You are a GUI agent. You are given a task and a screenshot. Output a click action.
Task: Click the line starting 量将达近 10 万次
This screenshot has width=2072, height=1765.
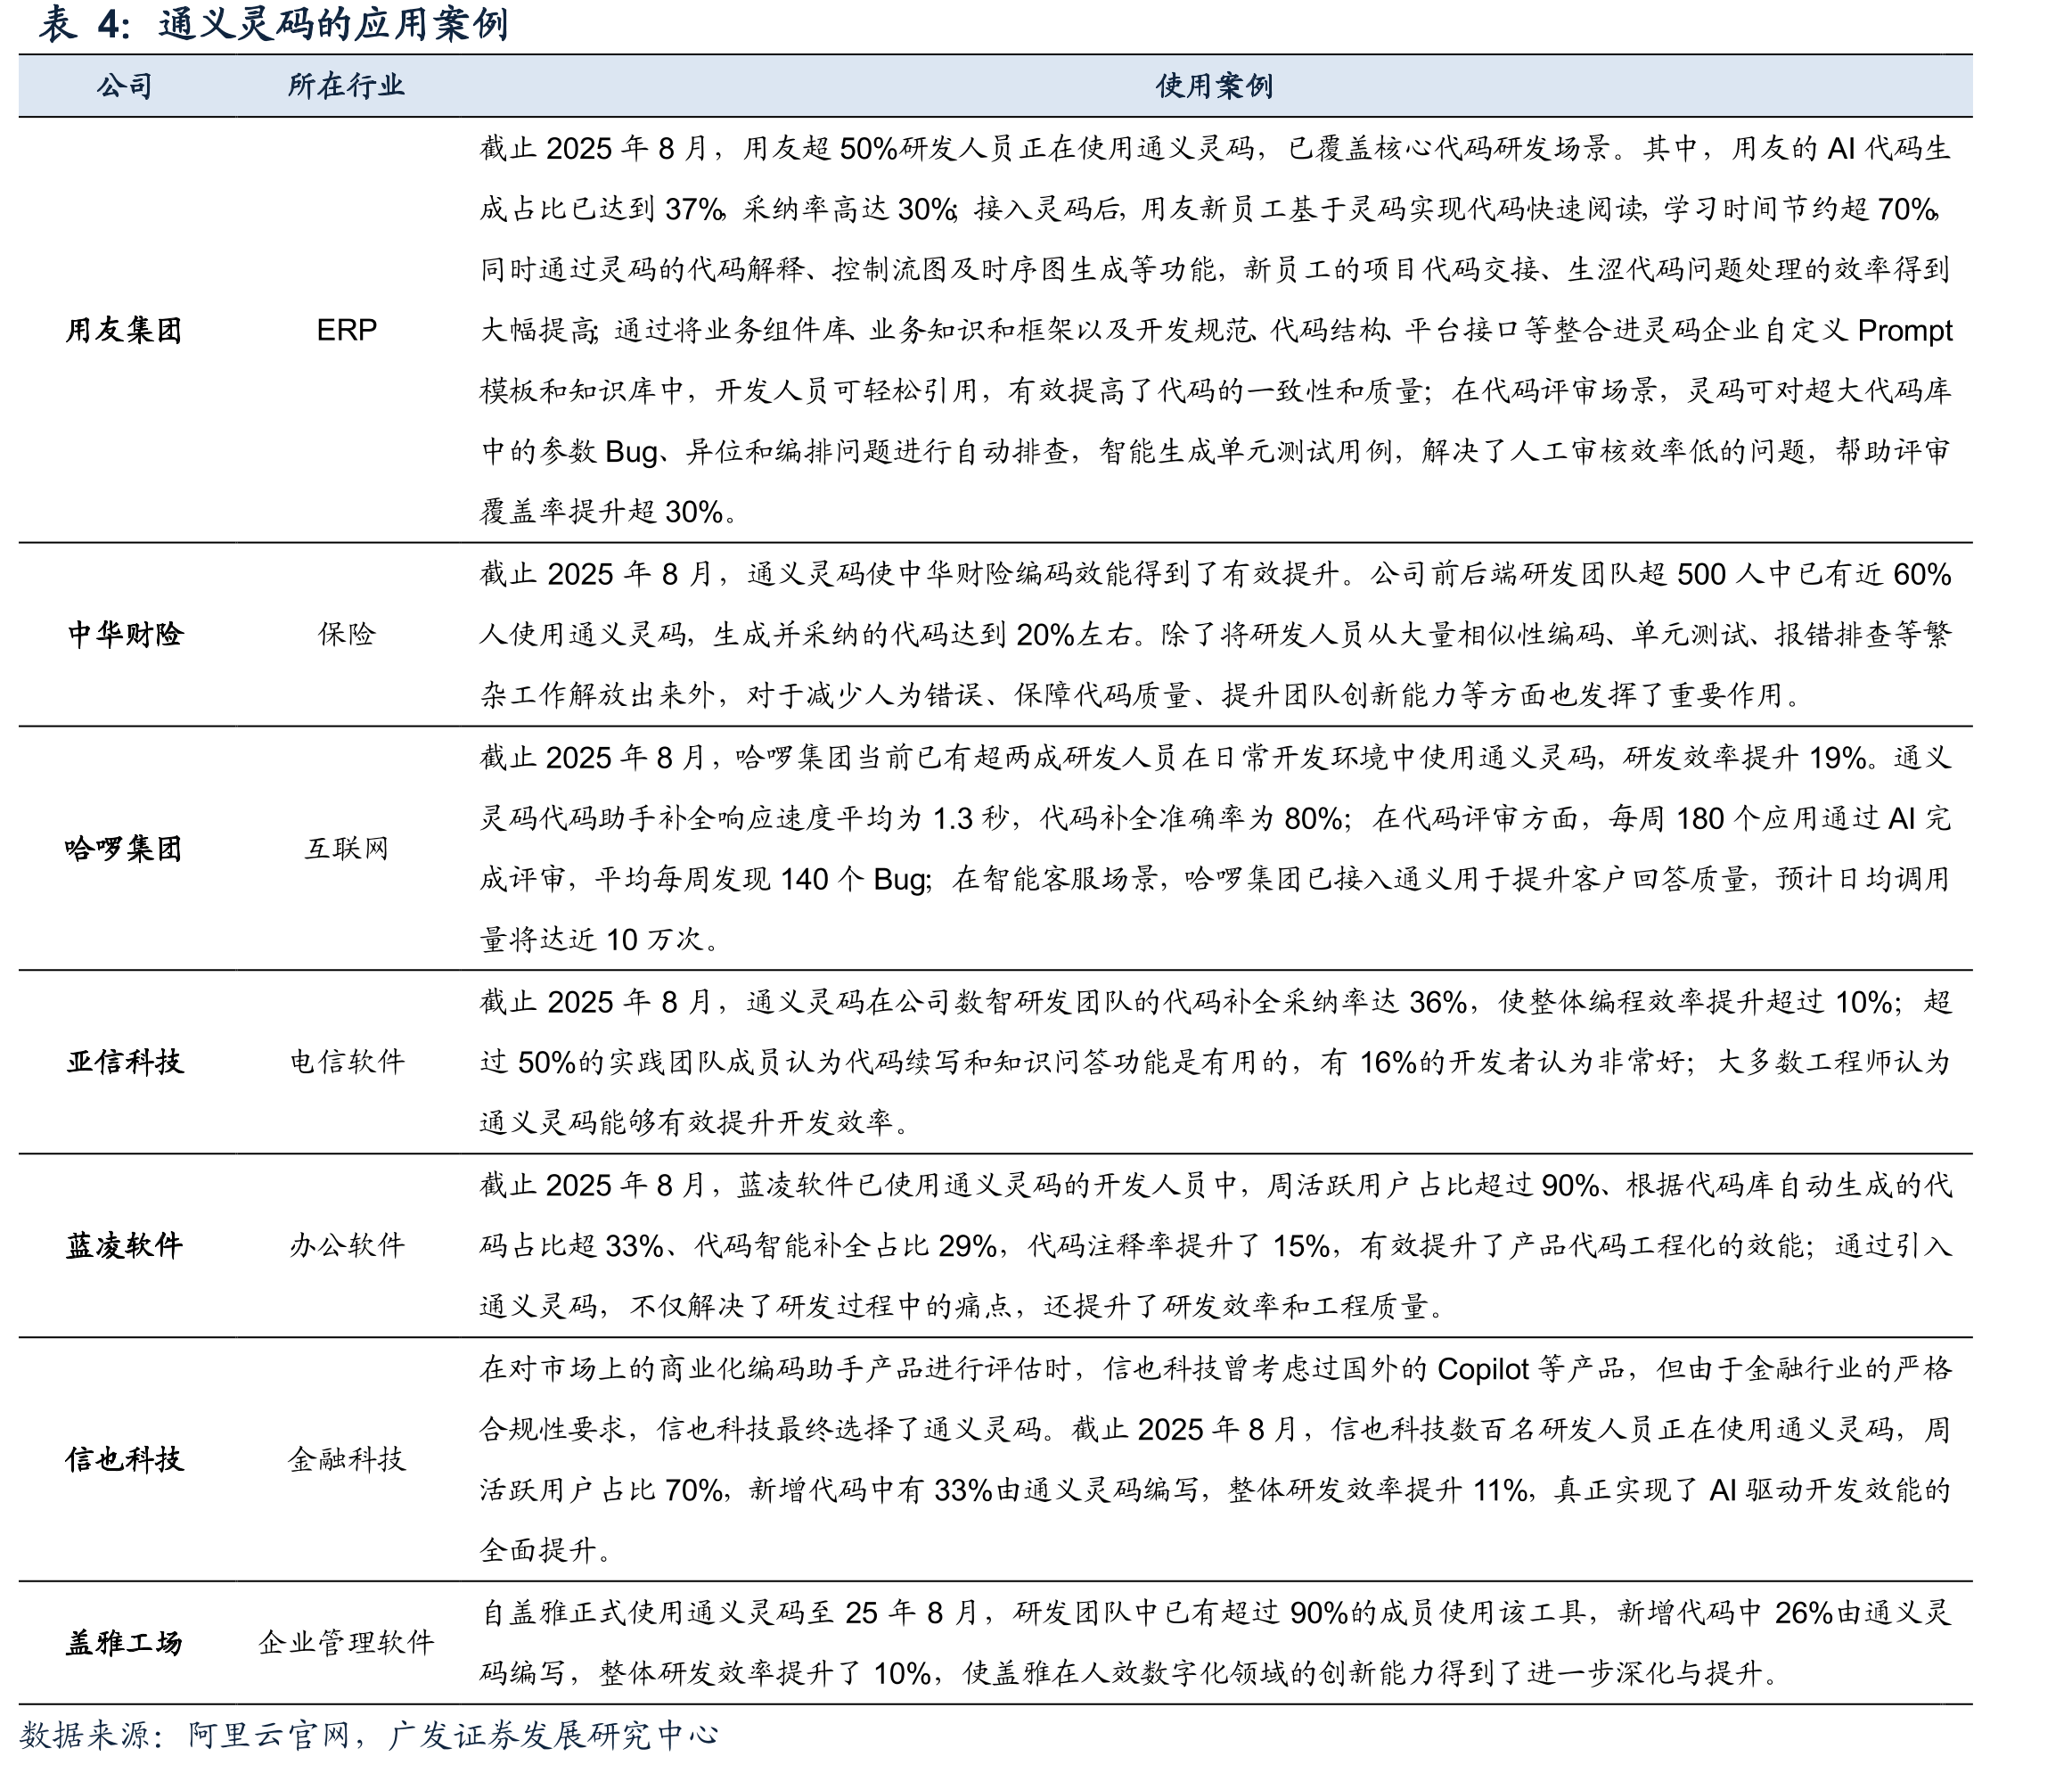[x=600, y=940]
